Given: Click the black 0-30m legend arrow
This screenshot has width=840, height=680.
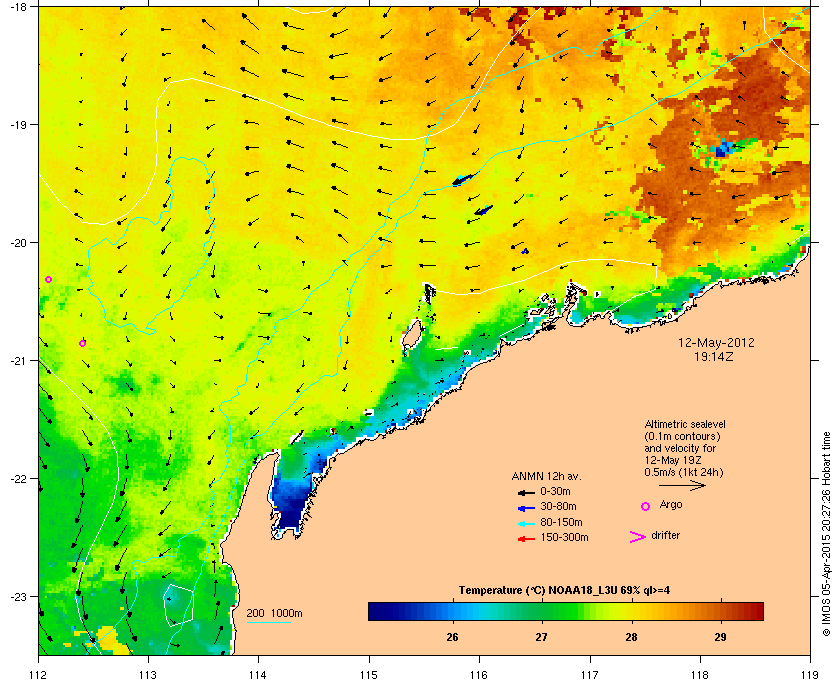Looking at the screenshot, I should [x=526, y=492].
